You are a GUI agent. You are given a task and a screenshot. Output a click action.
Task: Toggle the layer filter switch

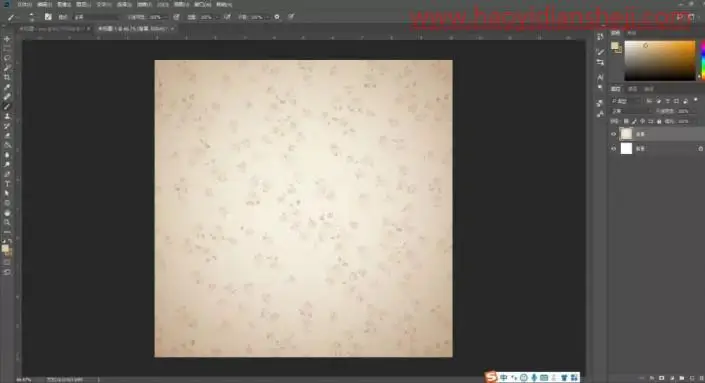696,100
